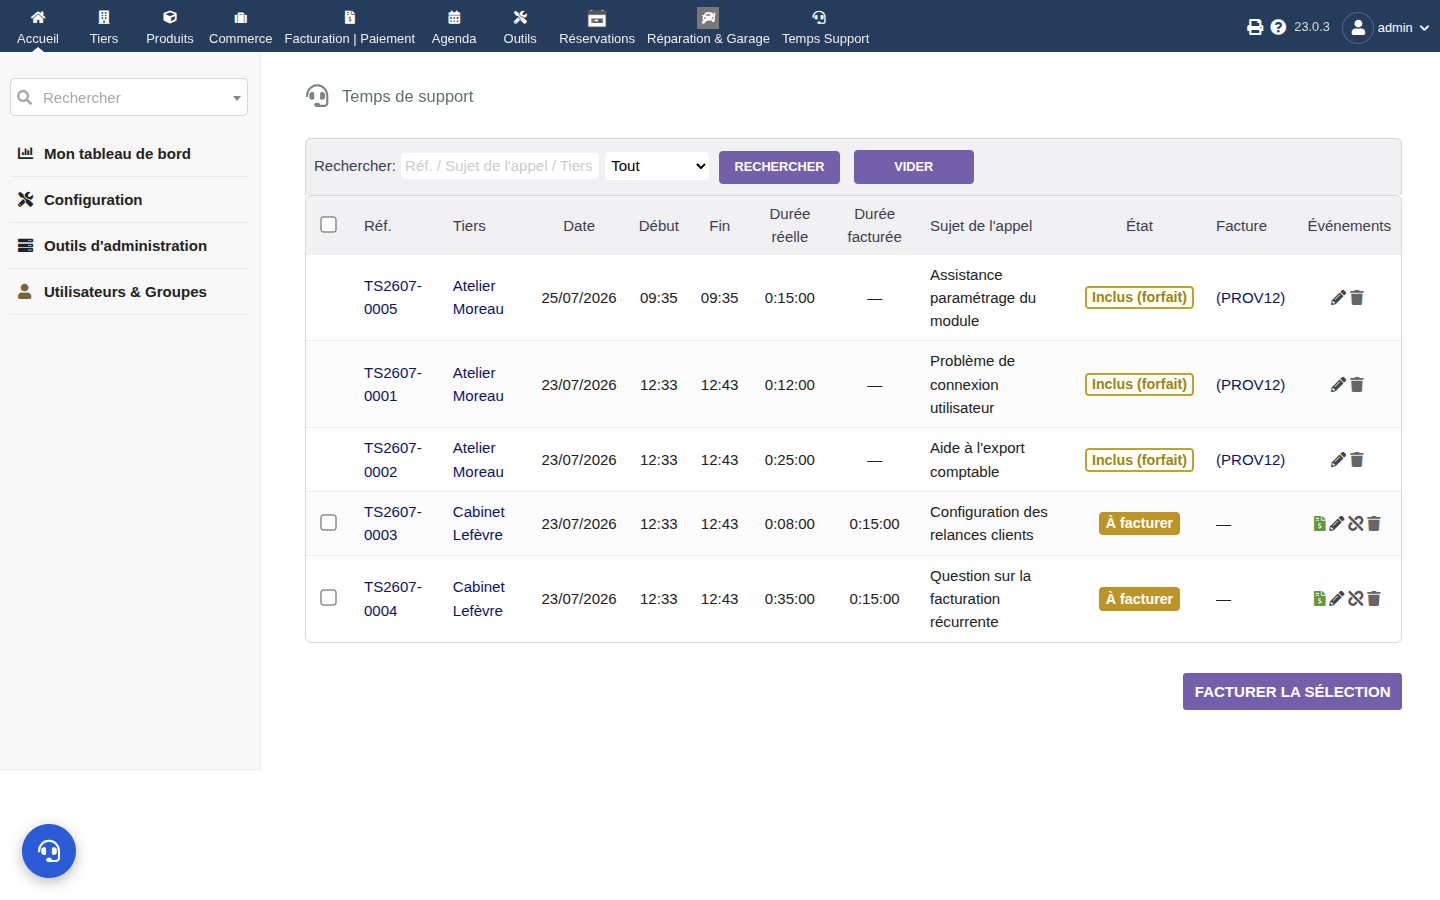Expand the admin user menu
The image size is (1440, 900).
[1386, 27]
